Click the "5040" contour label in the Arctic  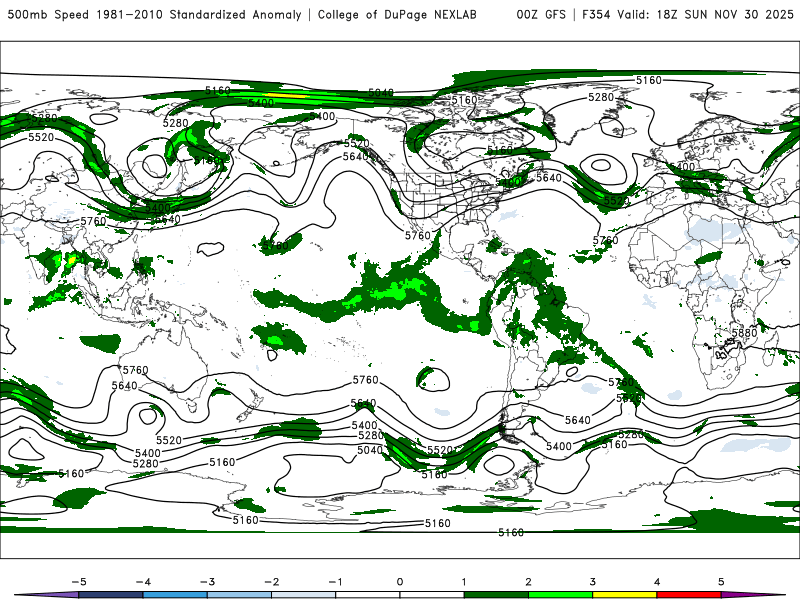[381, 93]
